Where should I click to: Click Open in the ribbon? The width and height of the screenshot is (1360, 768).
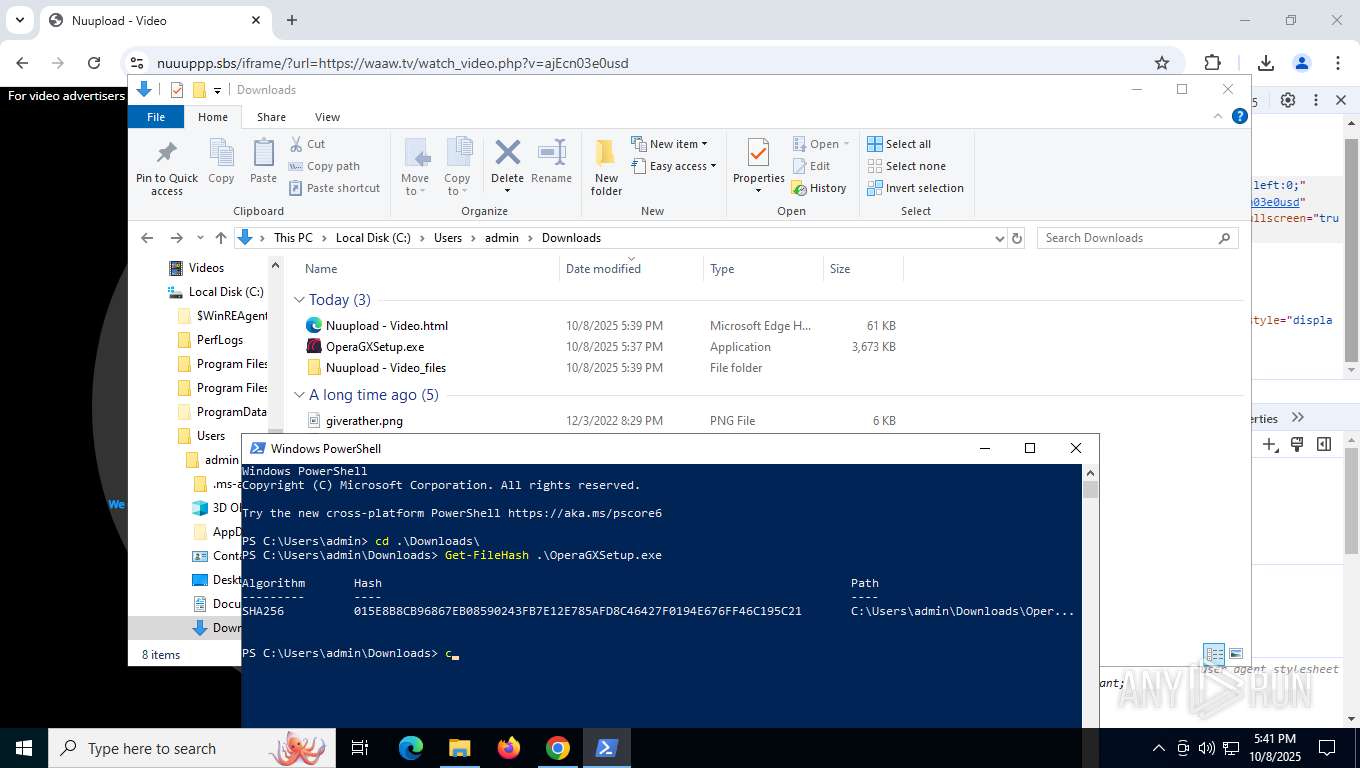[x=820, y=144]
